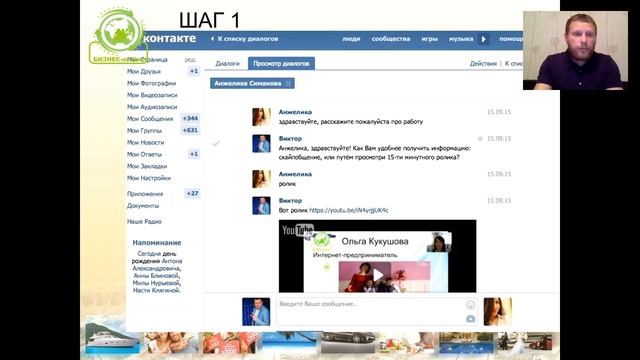This screenshot has width=640, height=360.
Task: Click the music play arrow icon in header
Action: [483, 39]
